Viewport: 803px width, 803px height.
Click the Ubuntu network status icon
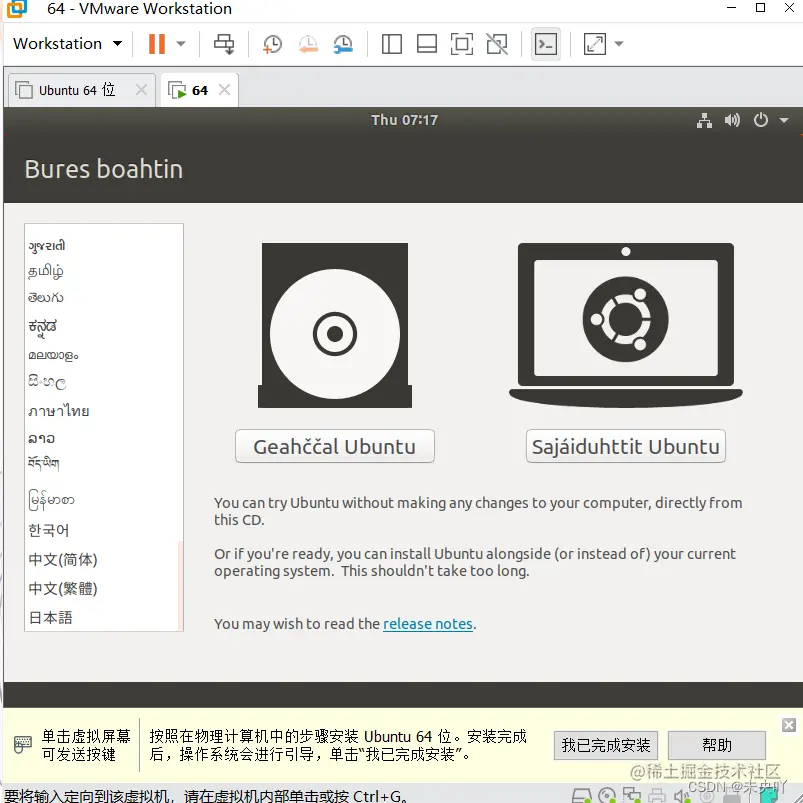704,120
